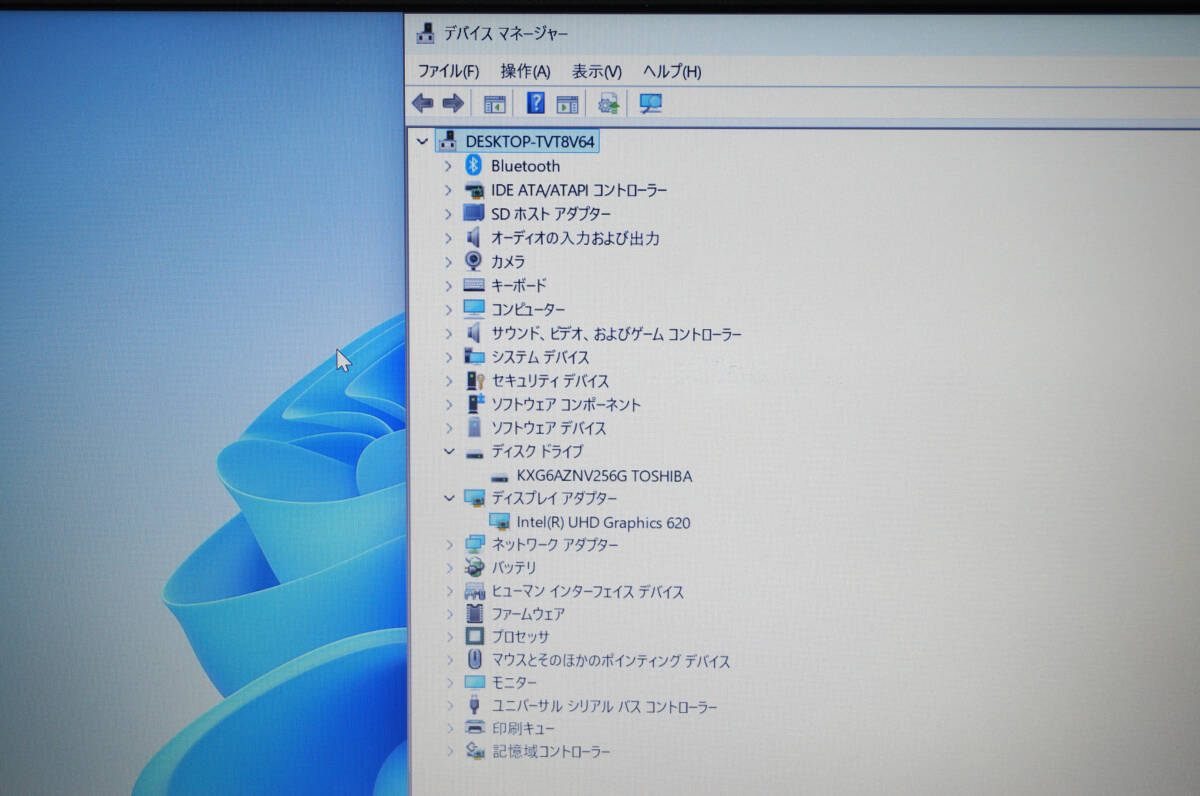Open the 操作(A) menu
Image resolution: width=1200 pixels, height=796 pixels.
(x=525, y=72)
